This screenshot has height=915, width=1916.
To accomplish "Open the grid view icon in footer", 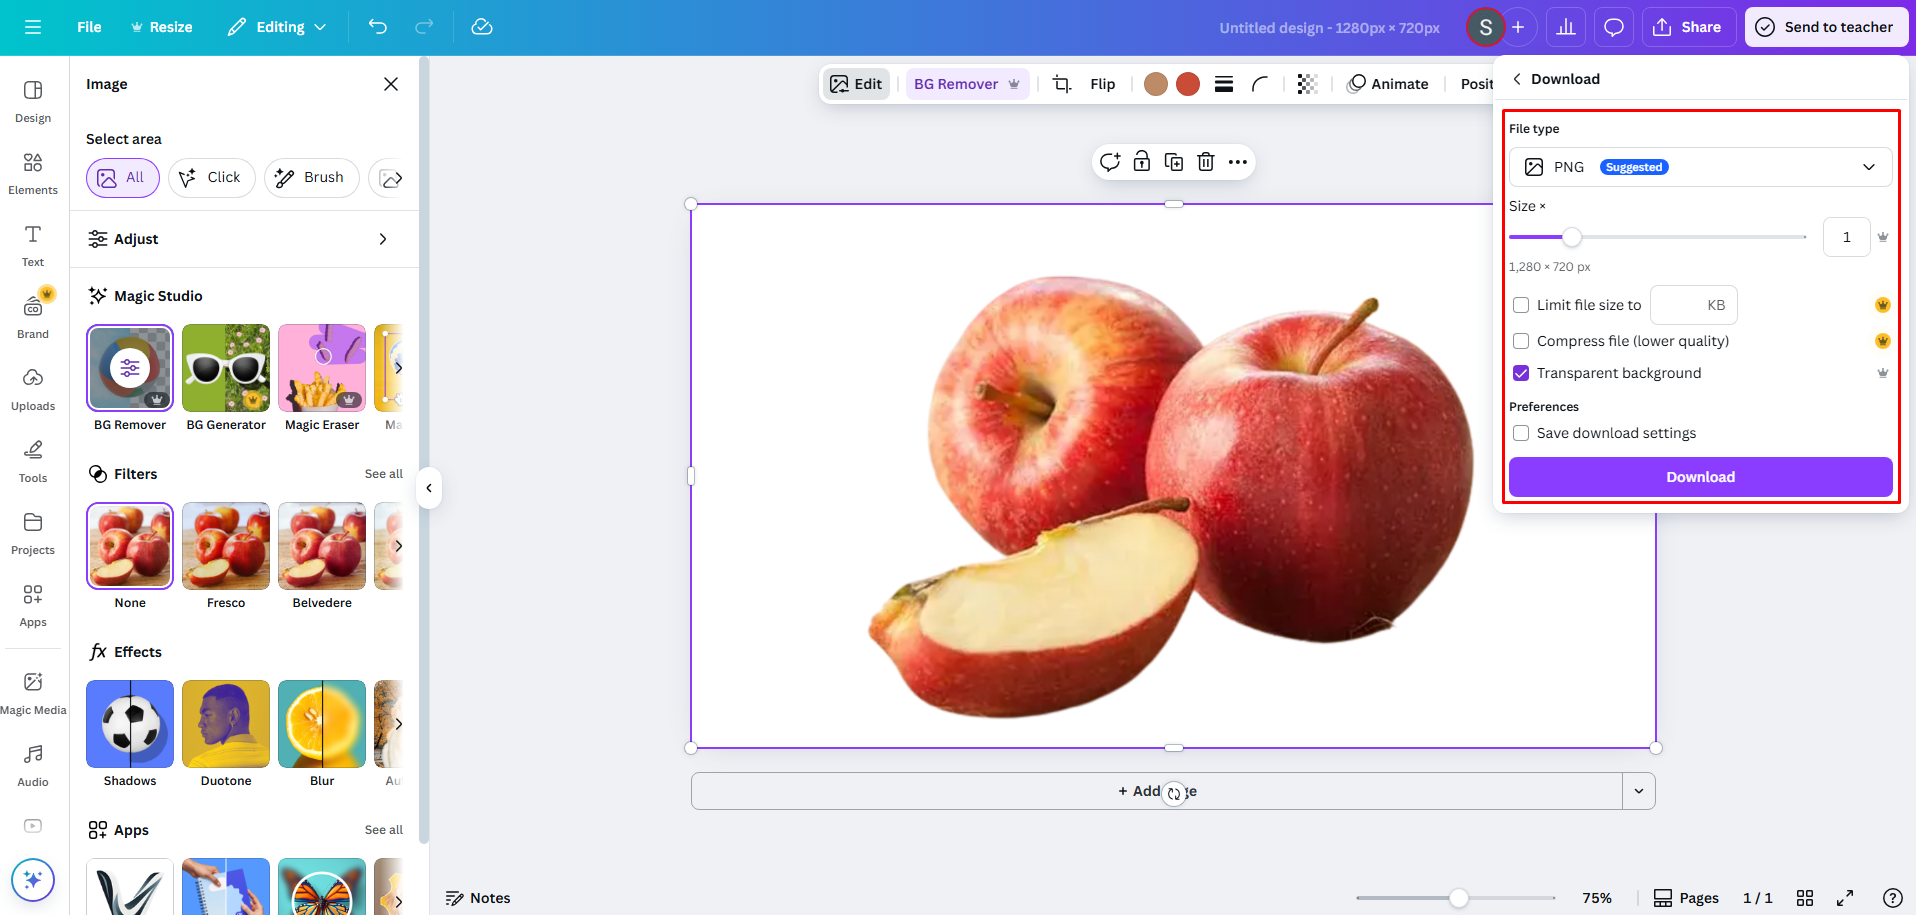I will (x=1805, y=898).
